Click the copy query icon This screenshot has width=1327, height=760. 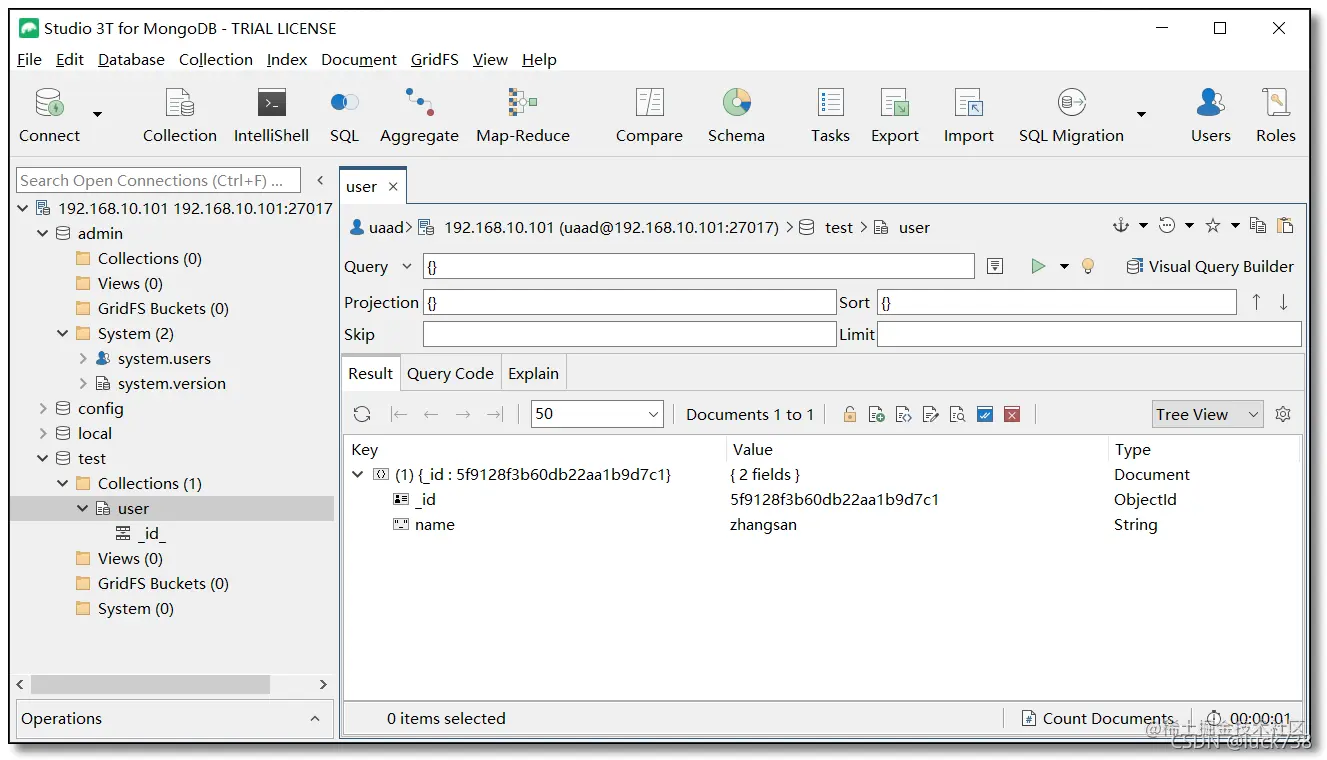pyautogui.click(x=1258, y=226)
